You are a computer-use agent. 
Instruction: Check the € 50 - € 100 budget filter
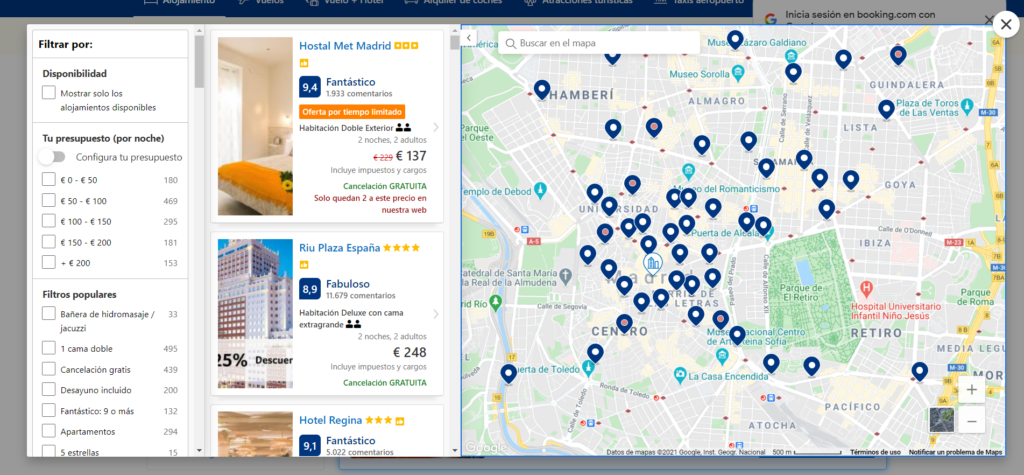pyautogui.click(x=48, y=200)
